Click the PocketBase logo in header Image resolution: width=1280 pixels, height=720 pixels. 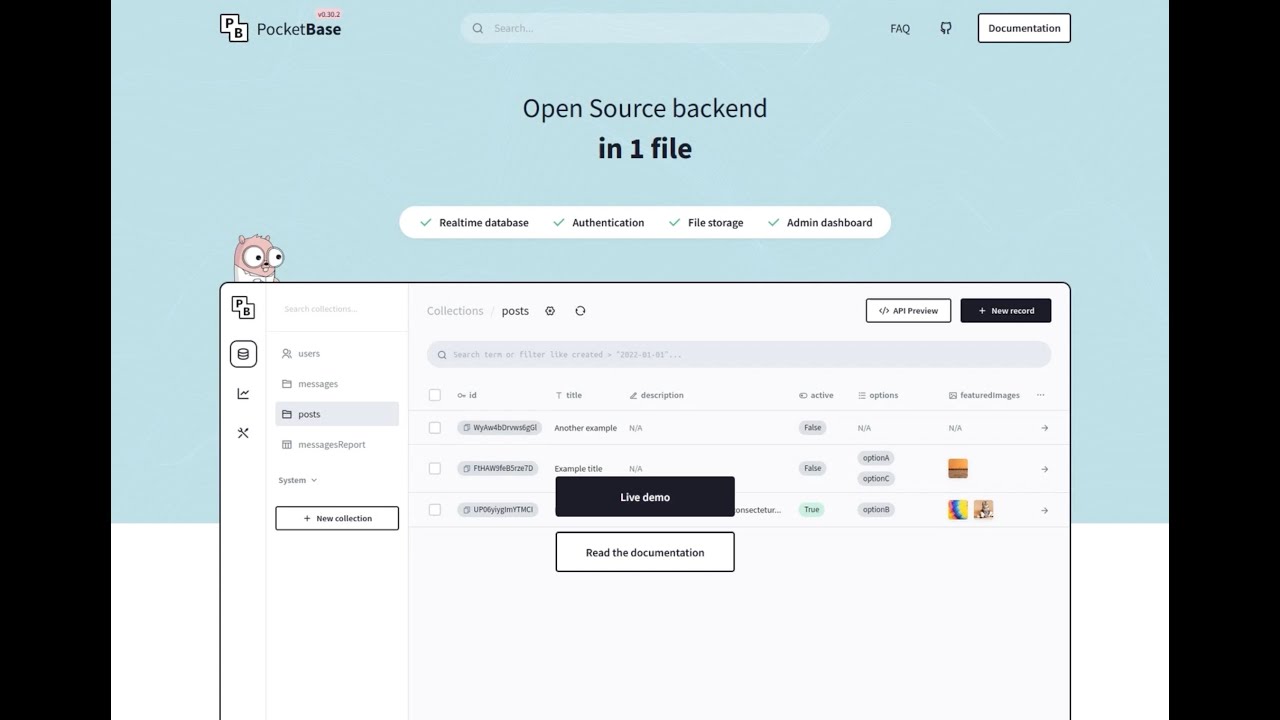280,28
